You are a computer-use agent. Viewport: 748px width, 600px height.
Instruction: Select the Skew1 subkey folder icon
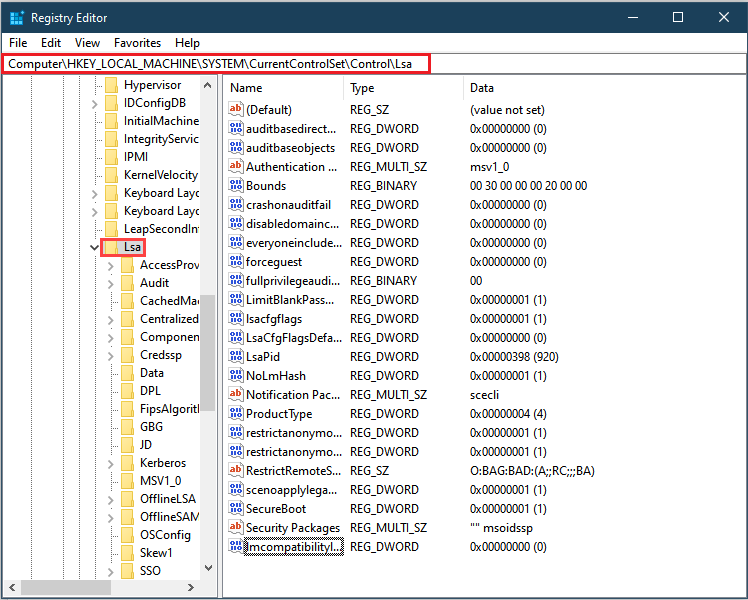coord(127,553)
